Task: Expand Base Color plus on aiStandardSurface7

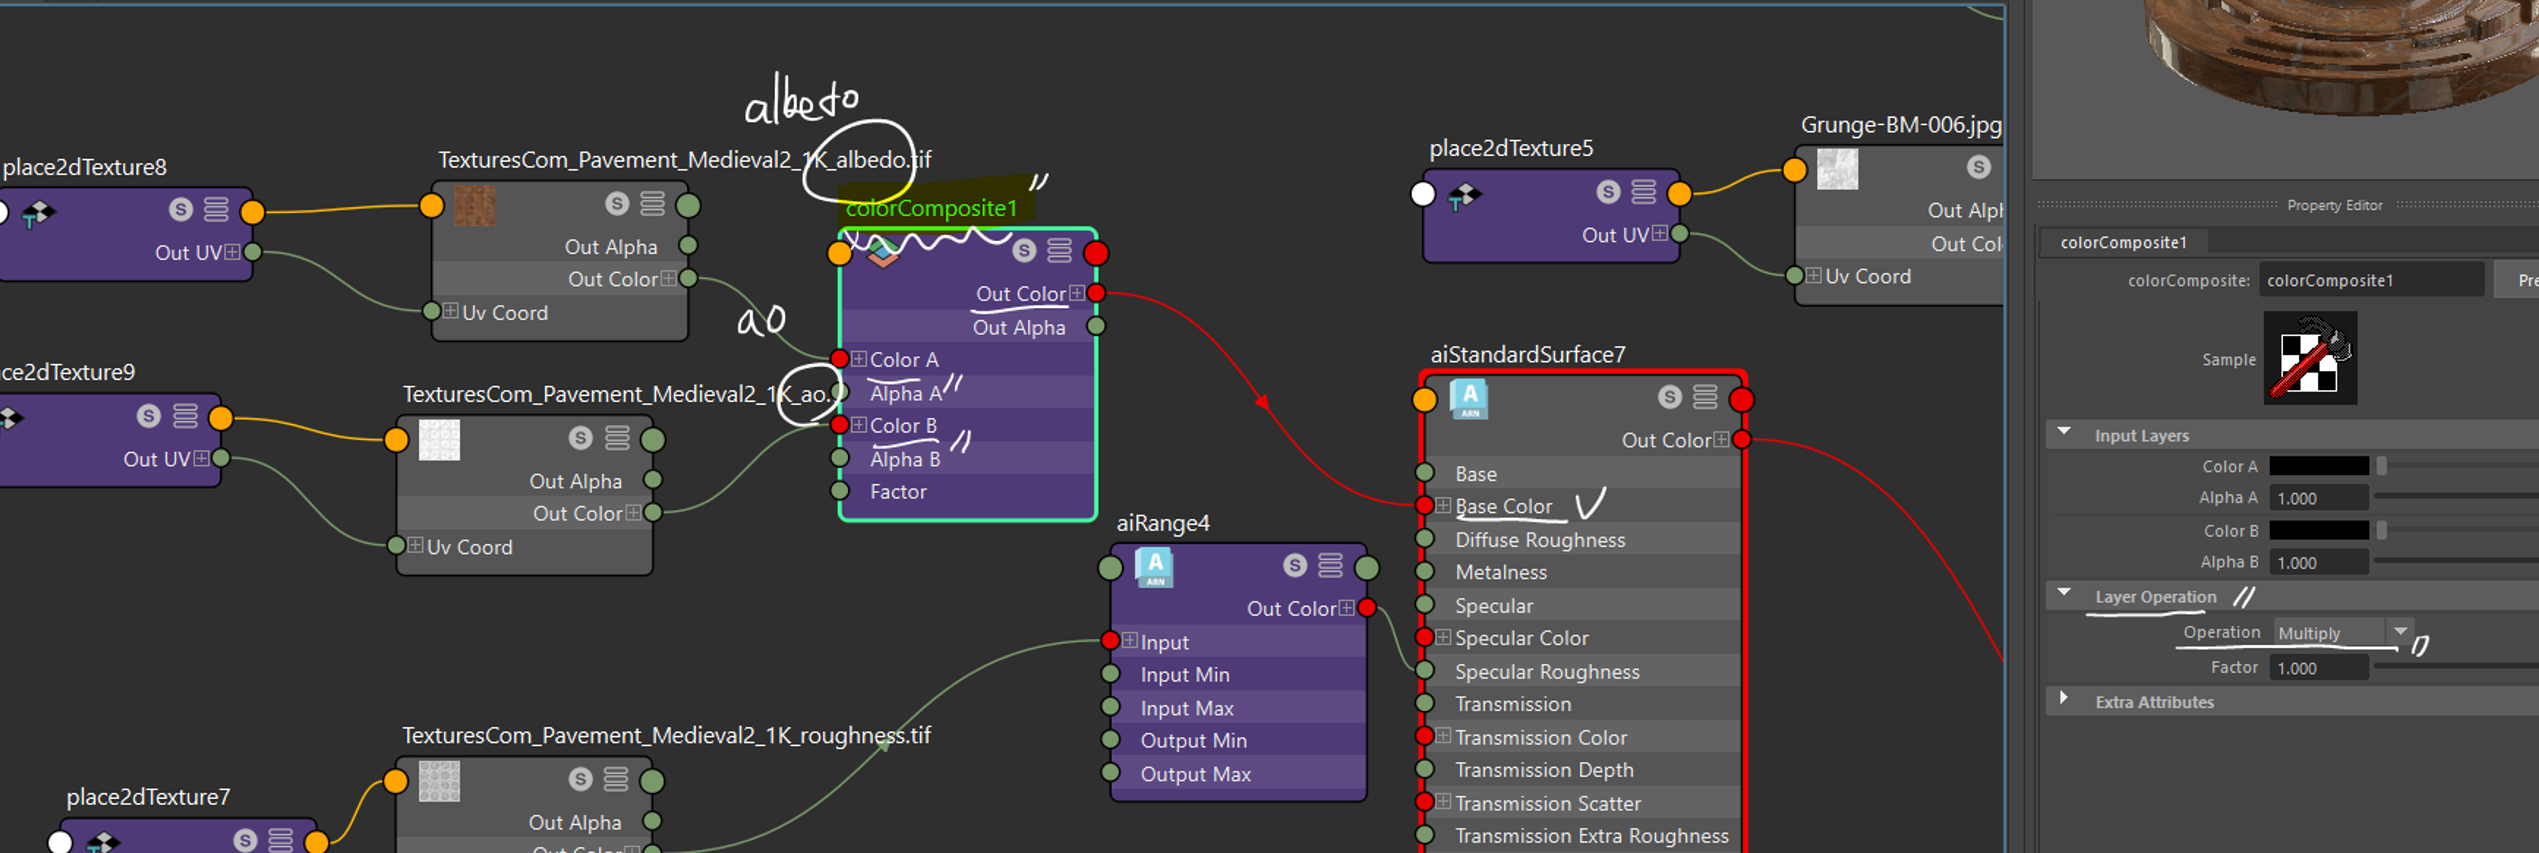Action: 1443,506
